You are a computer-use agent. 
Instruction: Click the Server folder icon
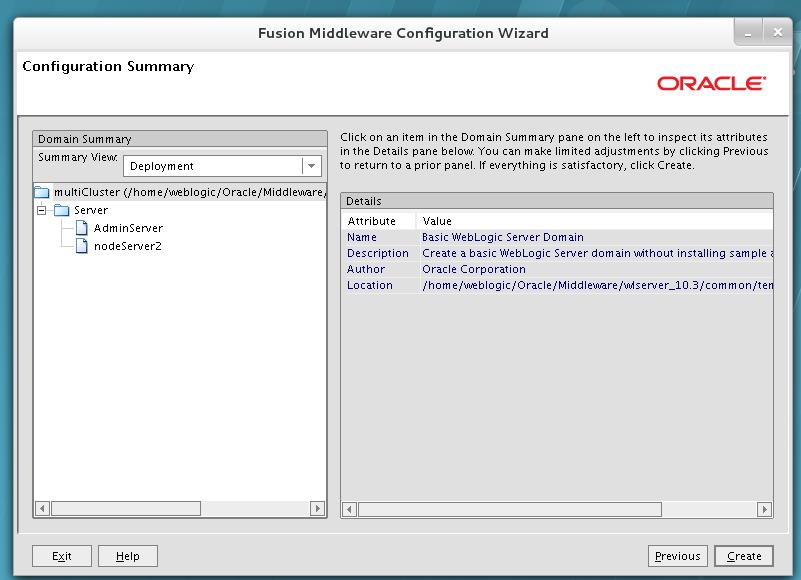[x=61, y=210]
